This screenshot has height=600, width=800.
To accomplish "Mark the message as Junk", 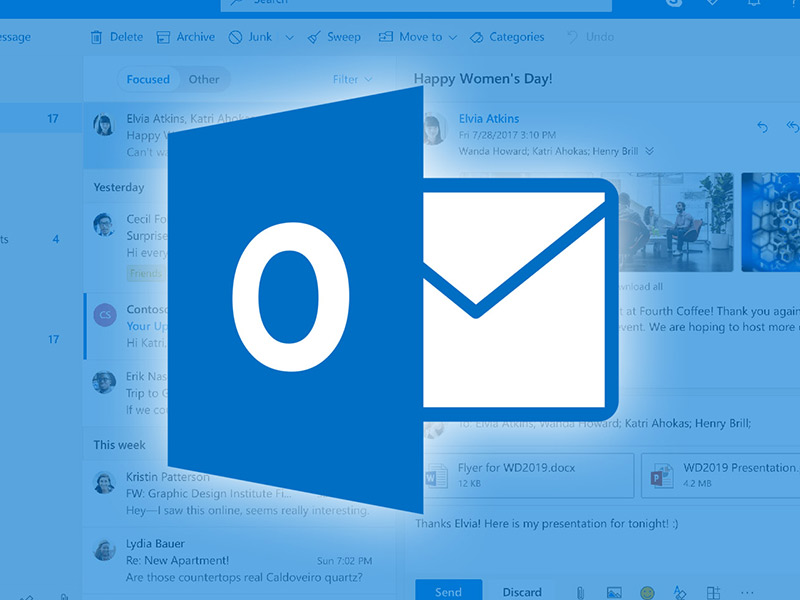I will [250, 37].
